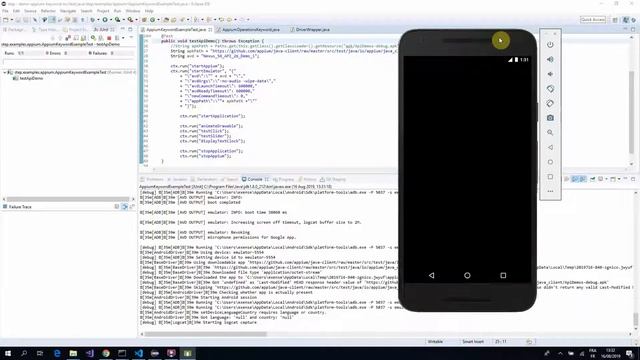Select the Package Explorer tab
The height and width of the screenshot is (360, 640).
pos(15,30)
